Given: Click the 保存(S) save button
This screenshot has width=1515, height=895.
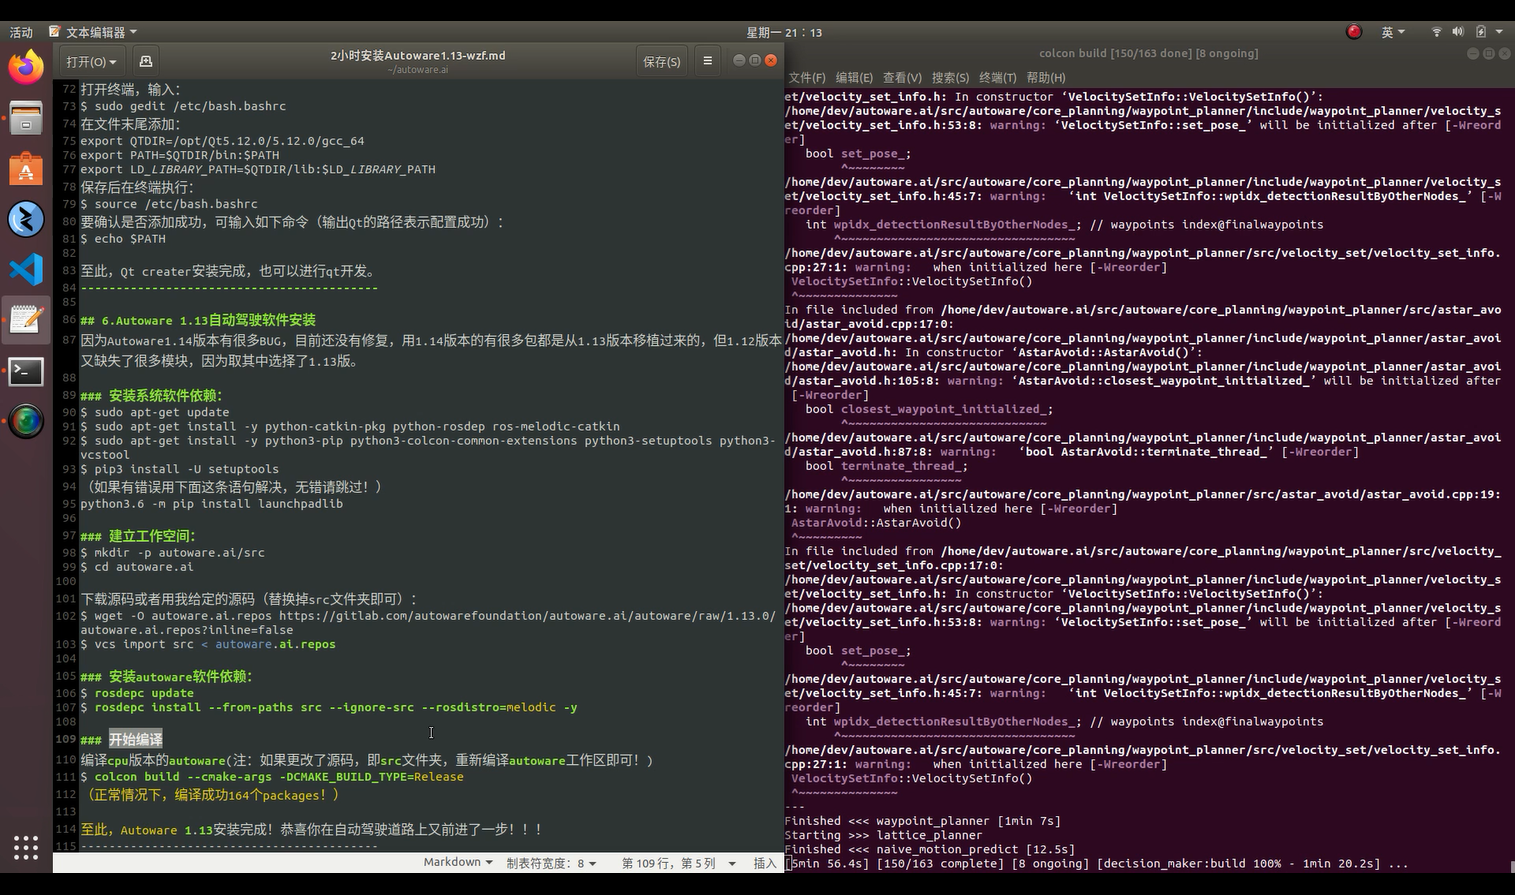Looking at the screenshot, I should [661, 61].
